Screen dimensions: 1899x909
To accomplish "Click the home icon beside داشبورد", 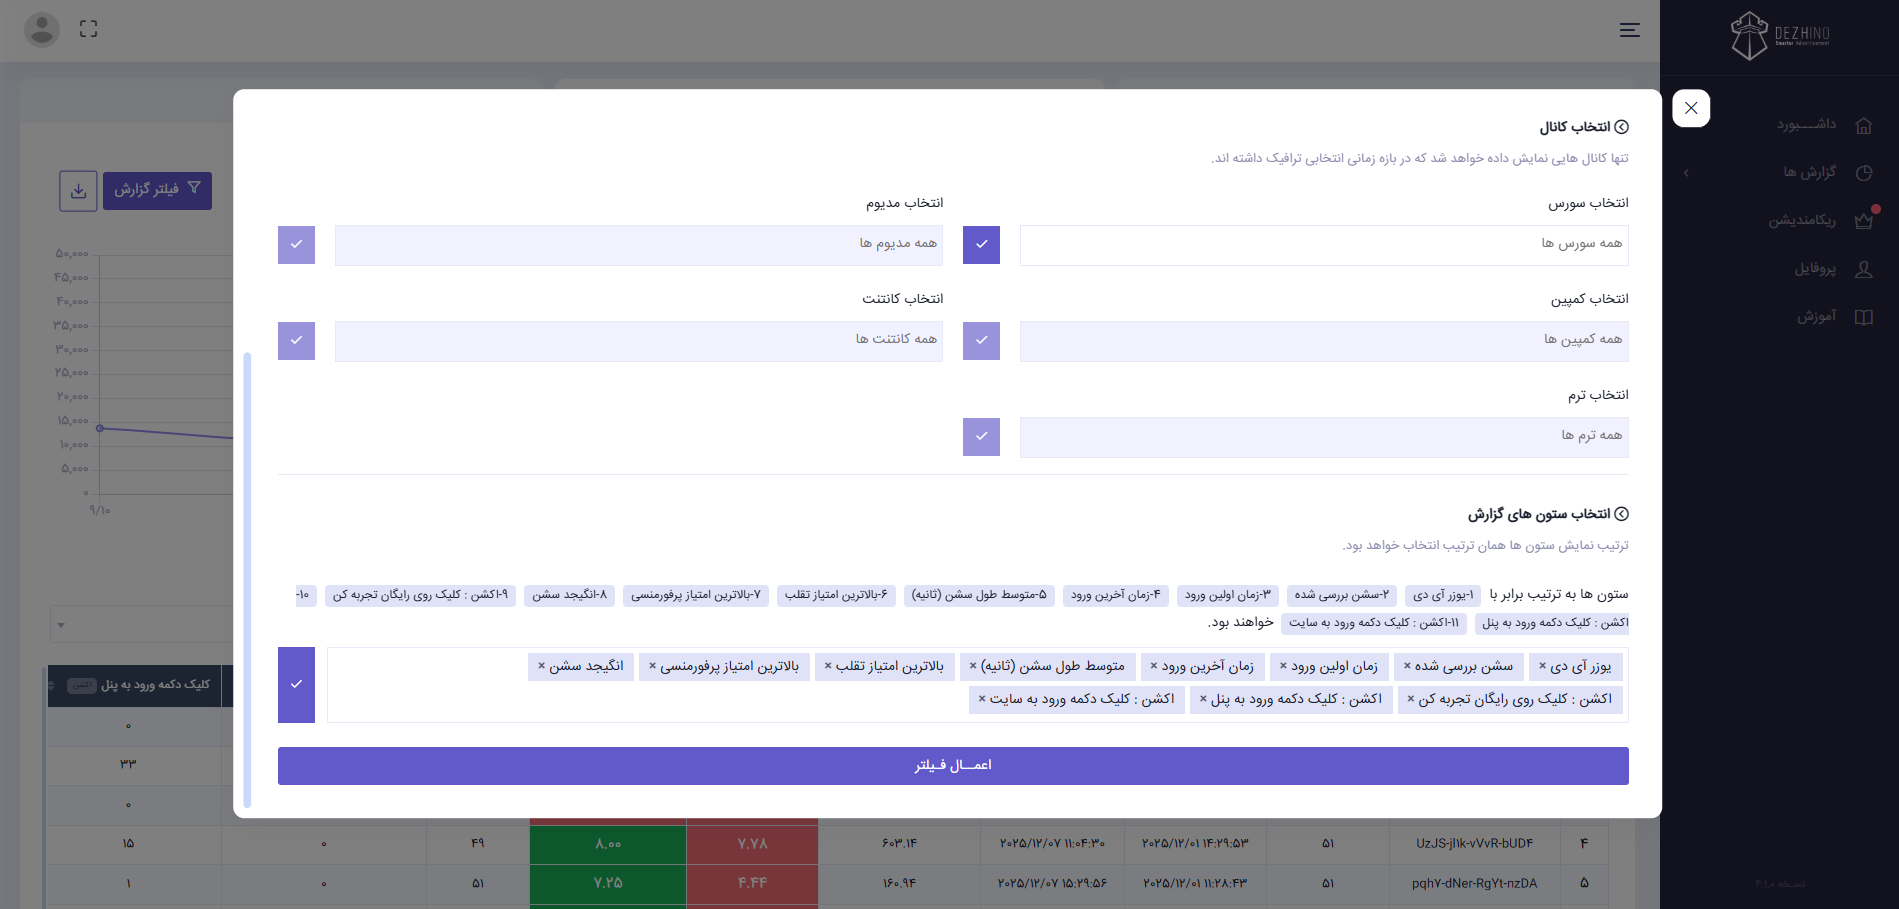I will pos(1864,125).
